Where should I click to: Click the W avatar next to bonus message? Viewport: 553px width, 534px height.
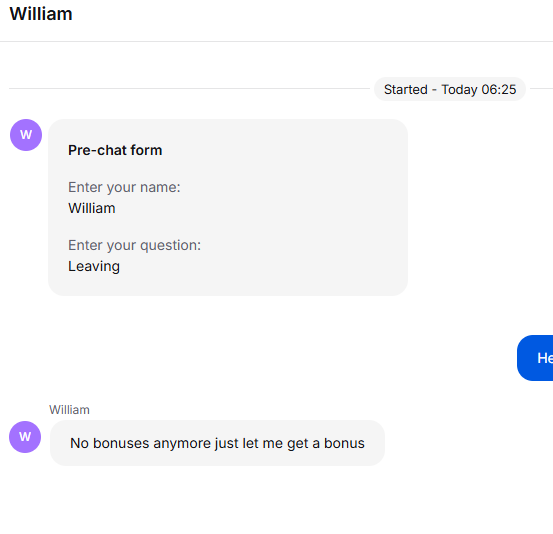(x=25, y=437)
